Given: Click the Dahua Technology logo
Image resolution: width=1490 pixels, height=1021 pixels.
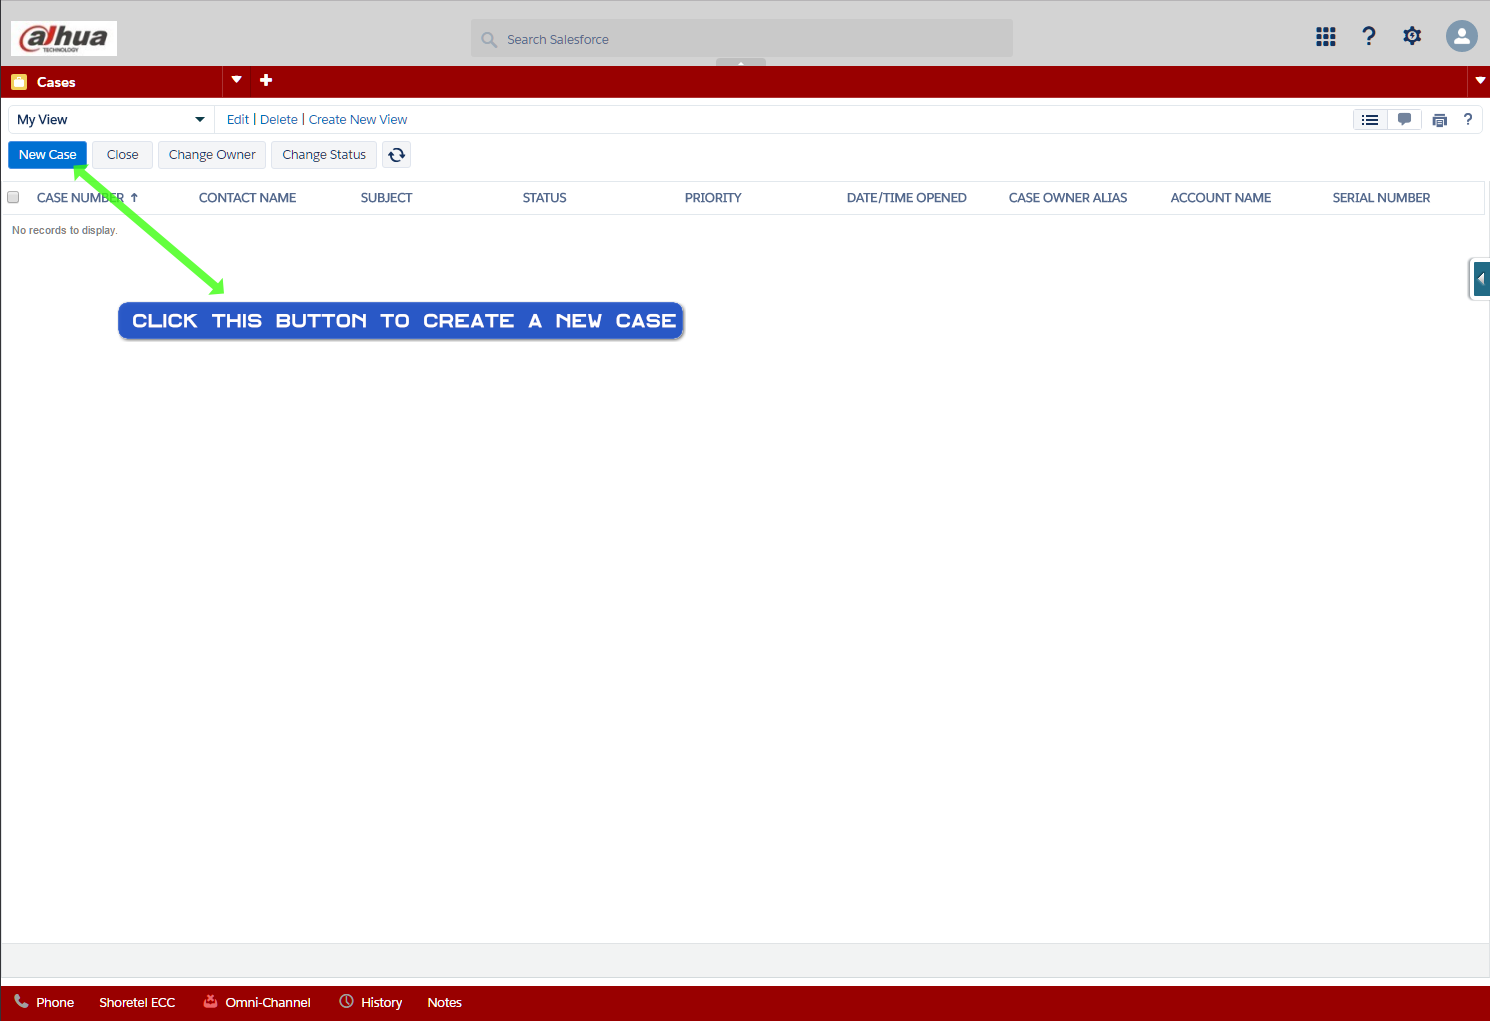Looking at the screenshot, I should tap(64, 38).
